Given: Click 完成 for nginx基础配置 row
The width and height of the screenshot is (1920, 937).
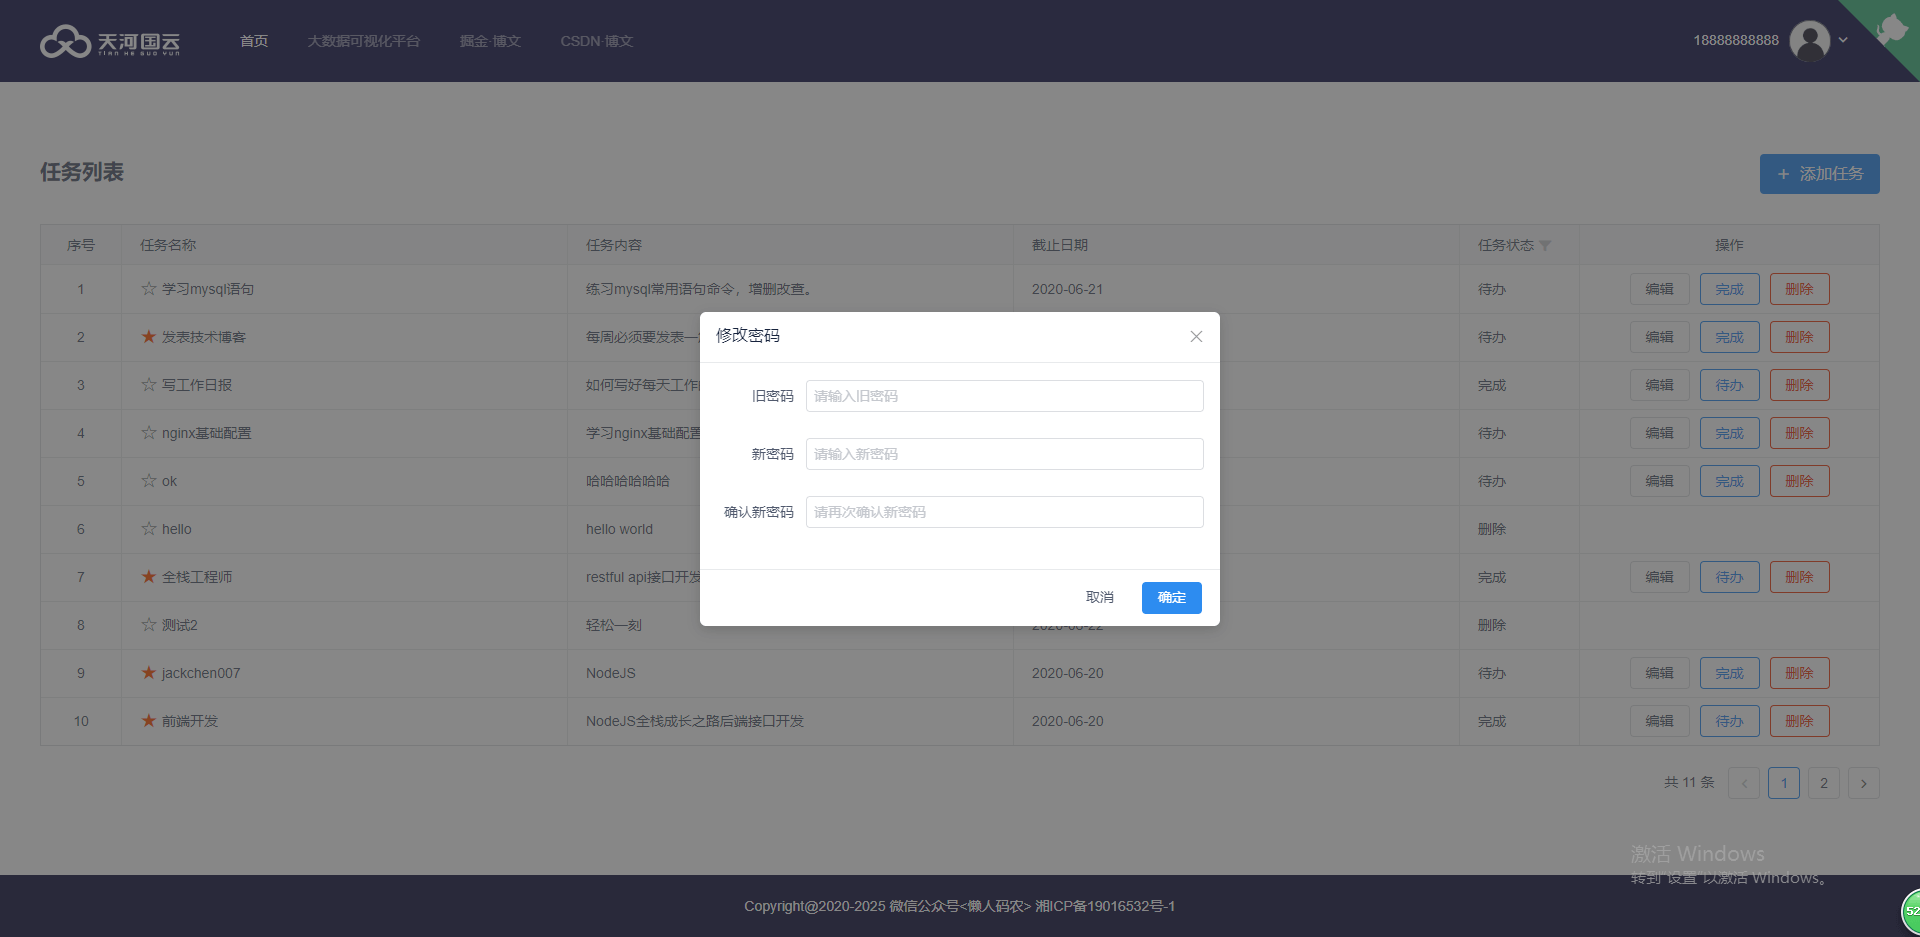Looking at the screenshot, I should click(1729, 433).
